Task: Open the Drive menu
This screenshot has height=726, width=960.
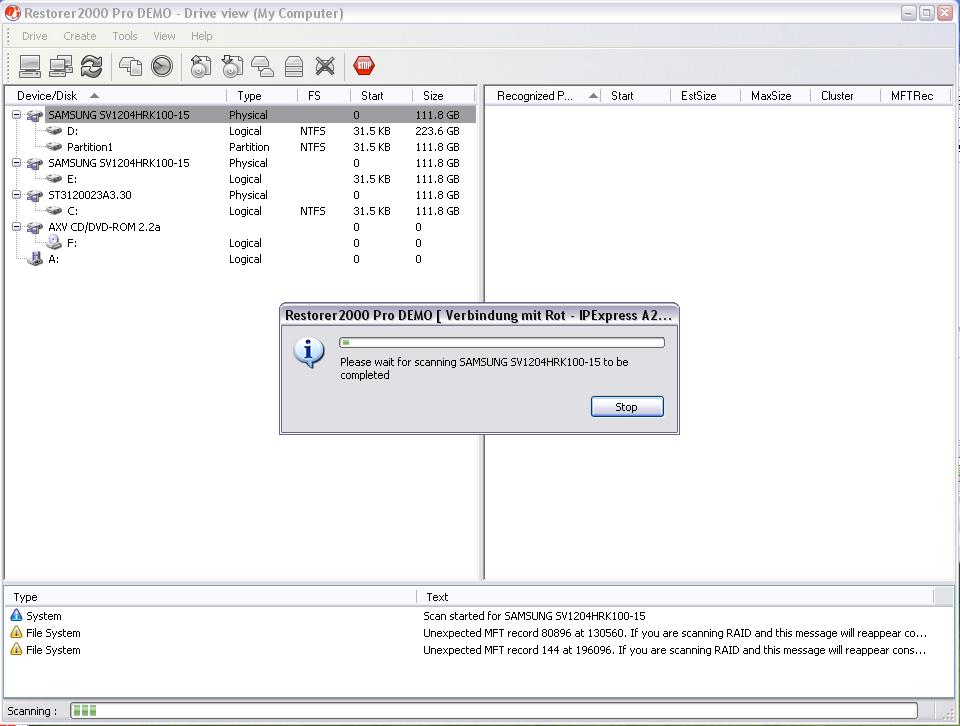Action: point(34,36)
